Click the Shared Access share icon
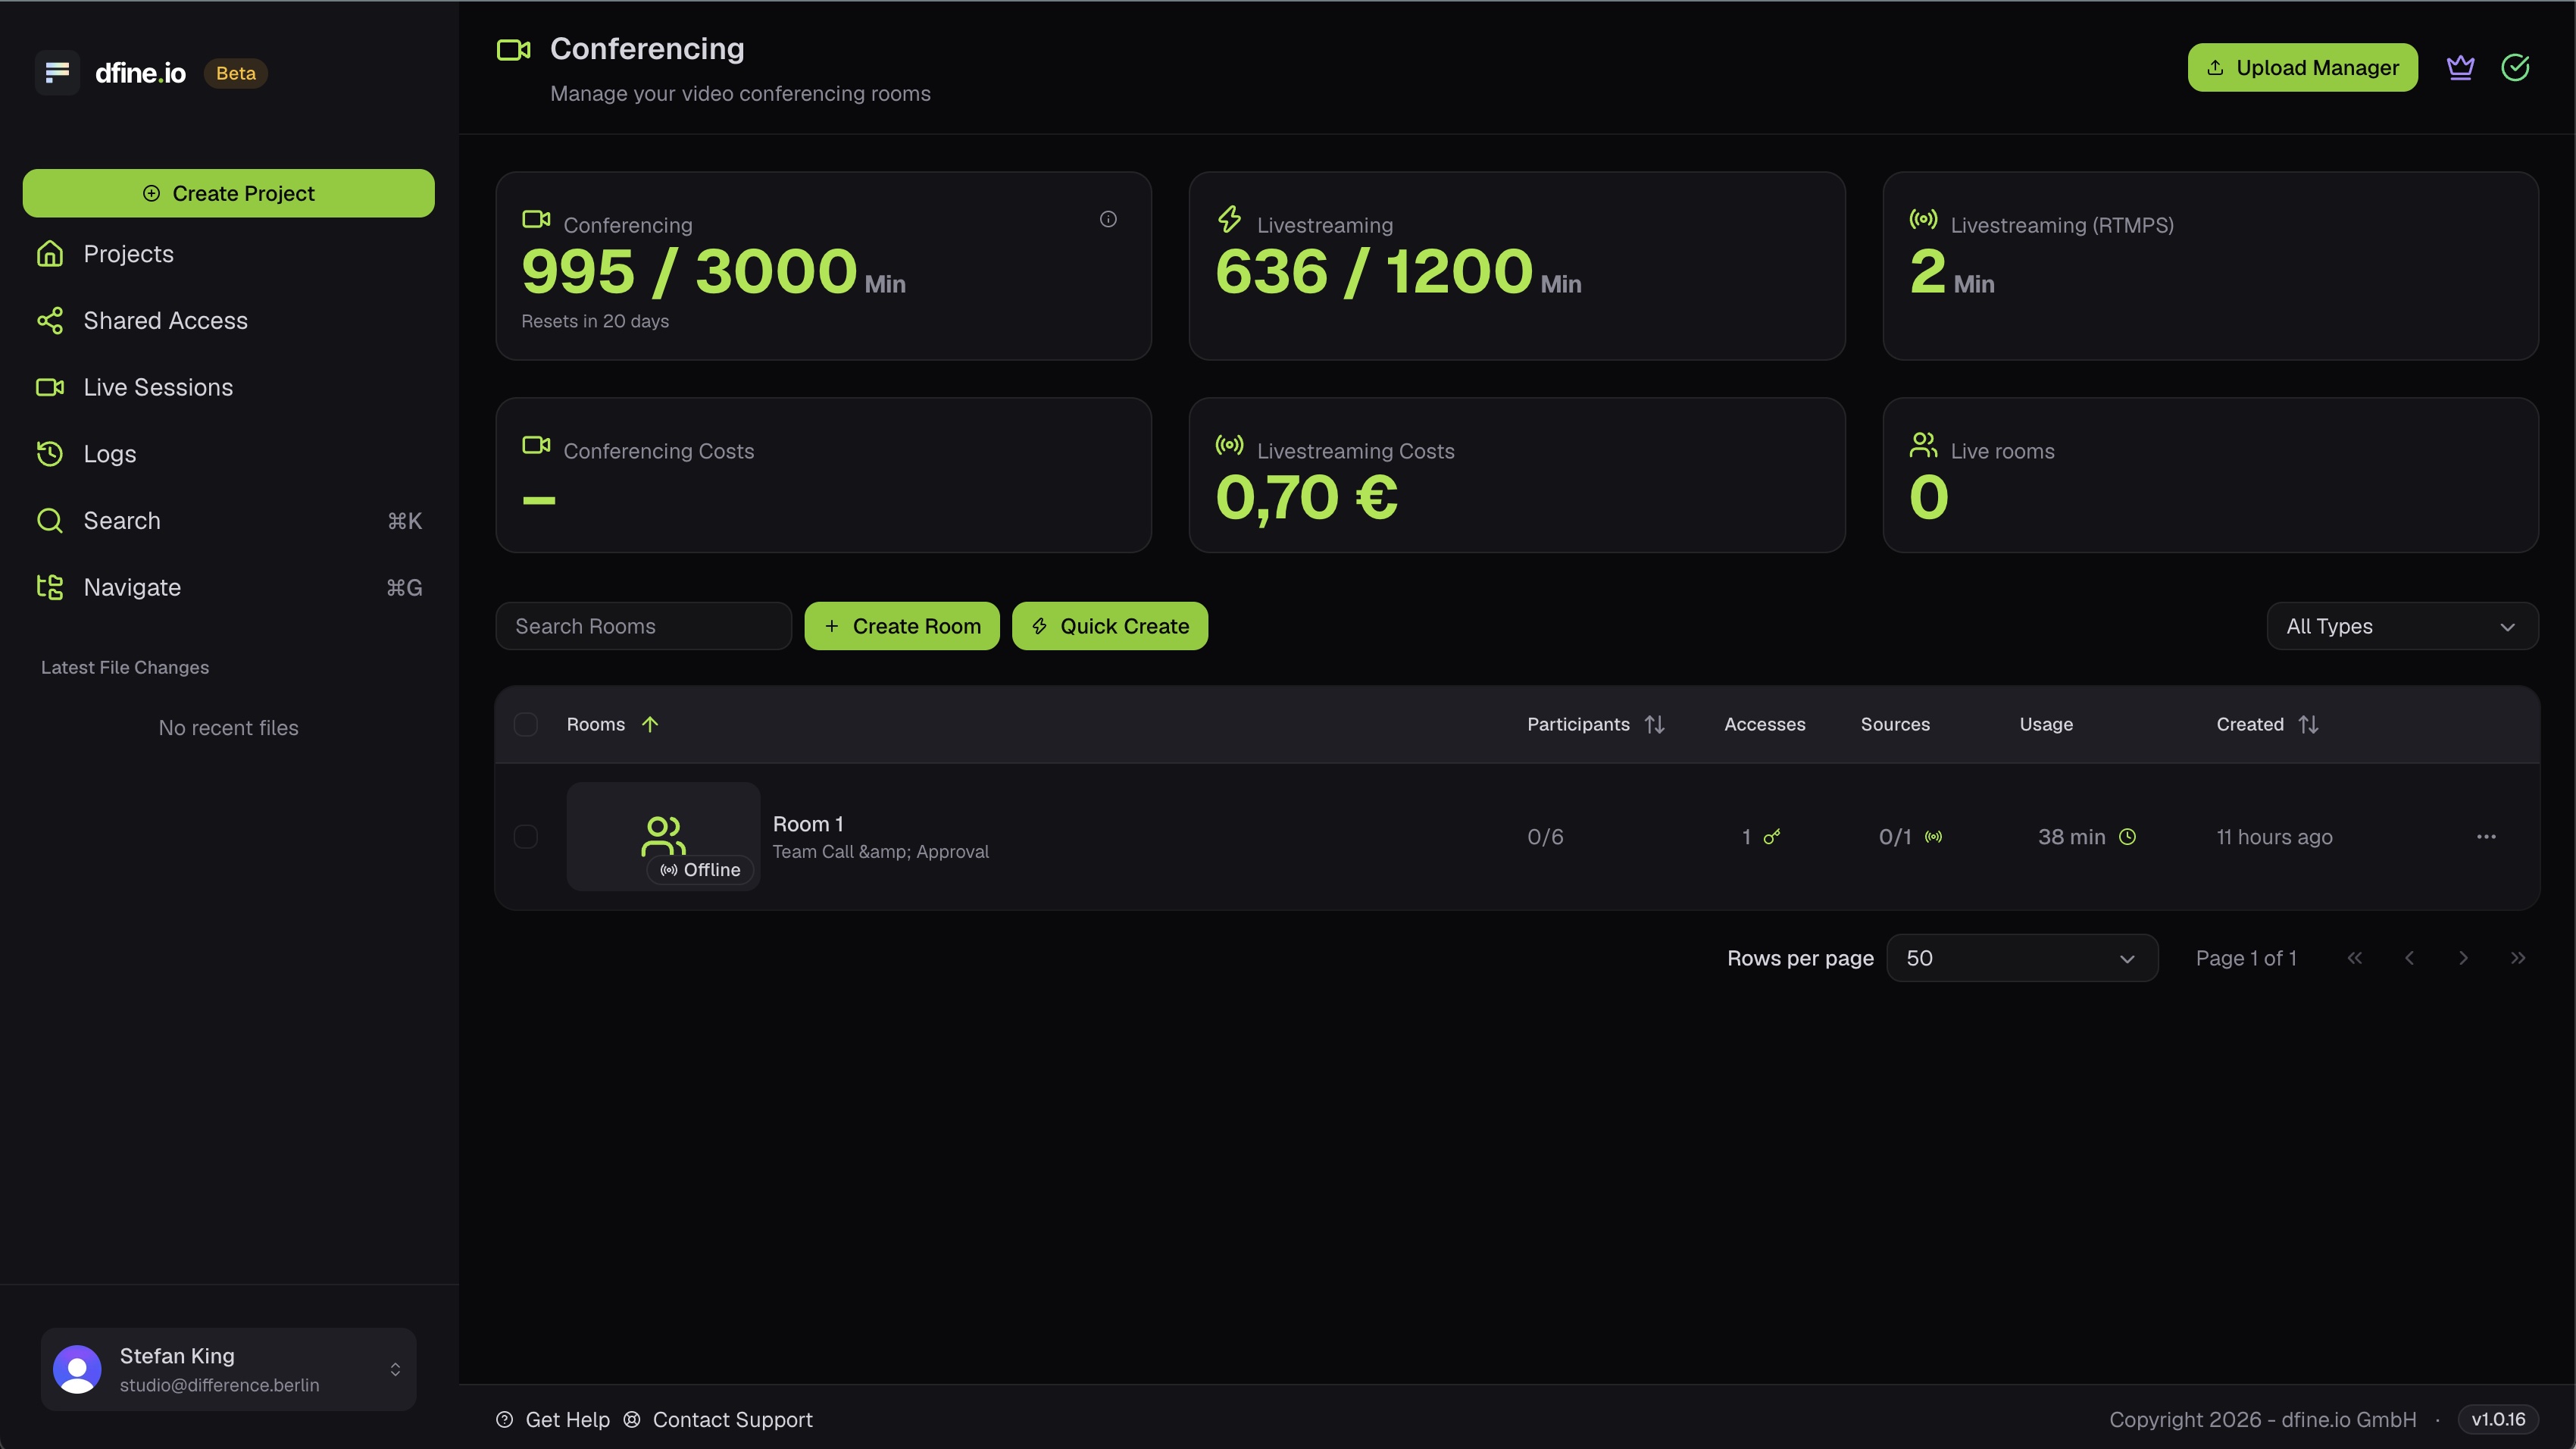The width and height of the screenshot is (2576, 1449). [50, 321]
